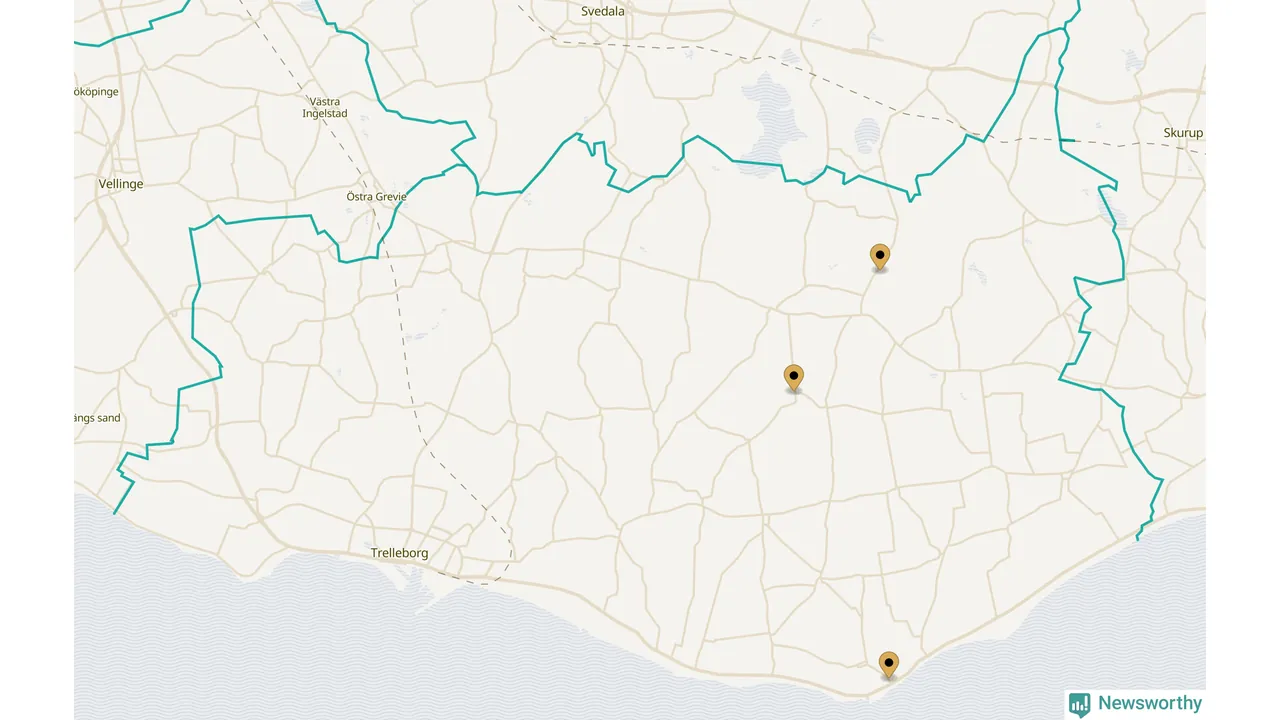Click the Newsworthy chart logo icon

(1079, 704)
